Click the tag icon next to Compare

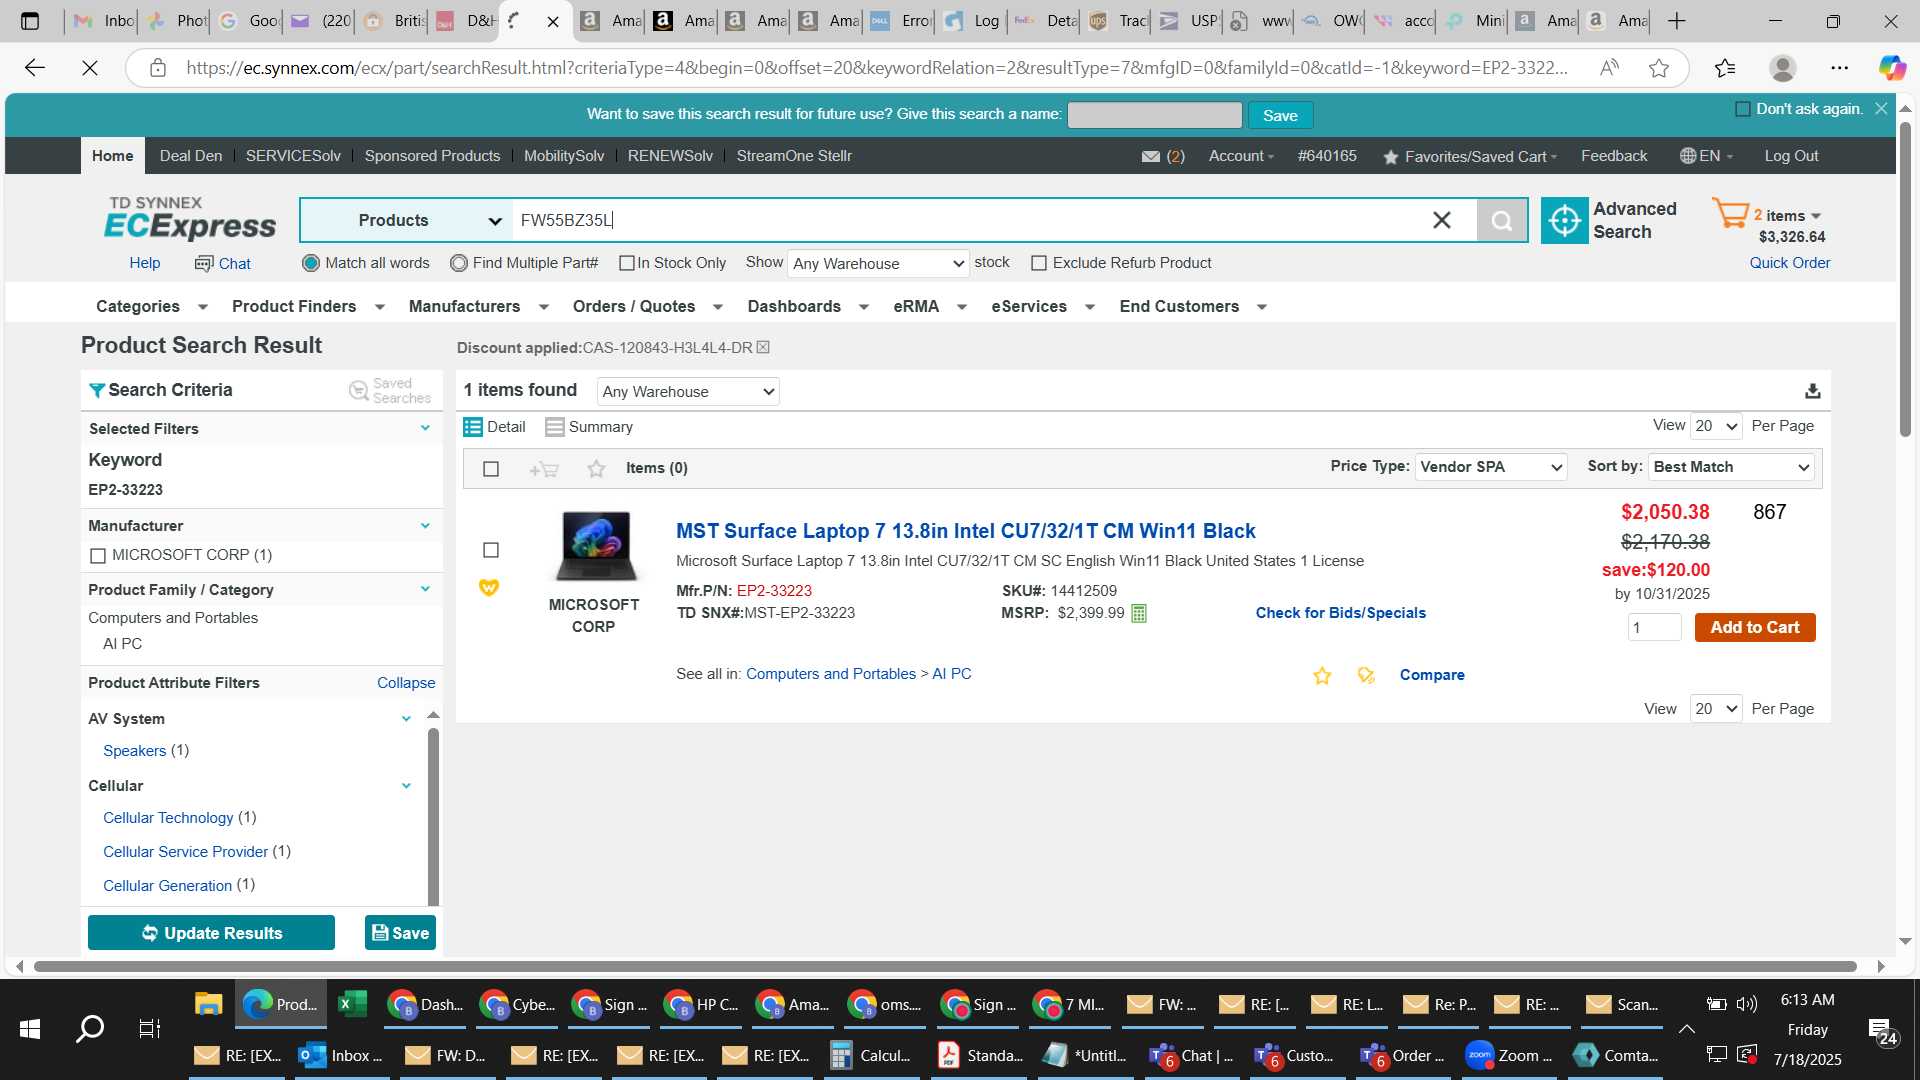[x=1366, y=676]
